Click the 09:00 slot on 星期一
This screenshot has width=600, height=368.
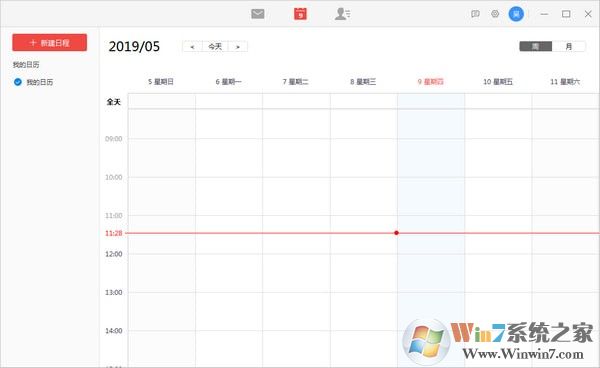click(x=229, y=158)
